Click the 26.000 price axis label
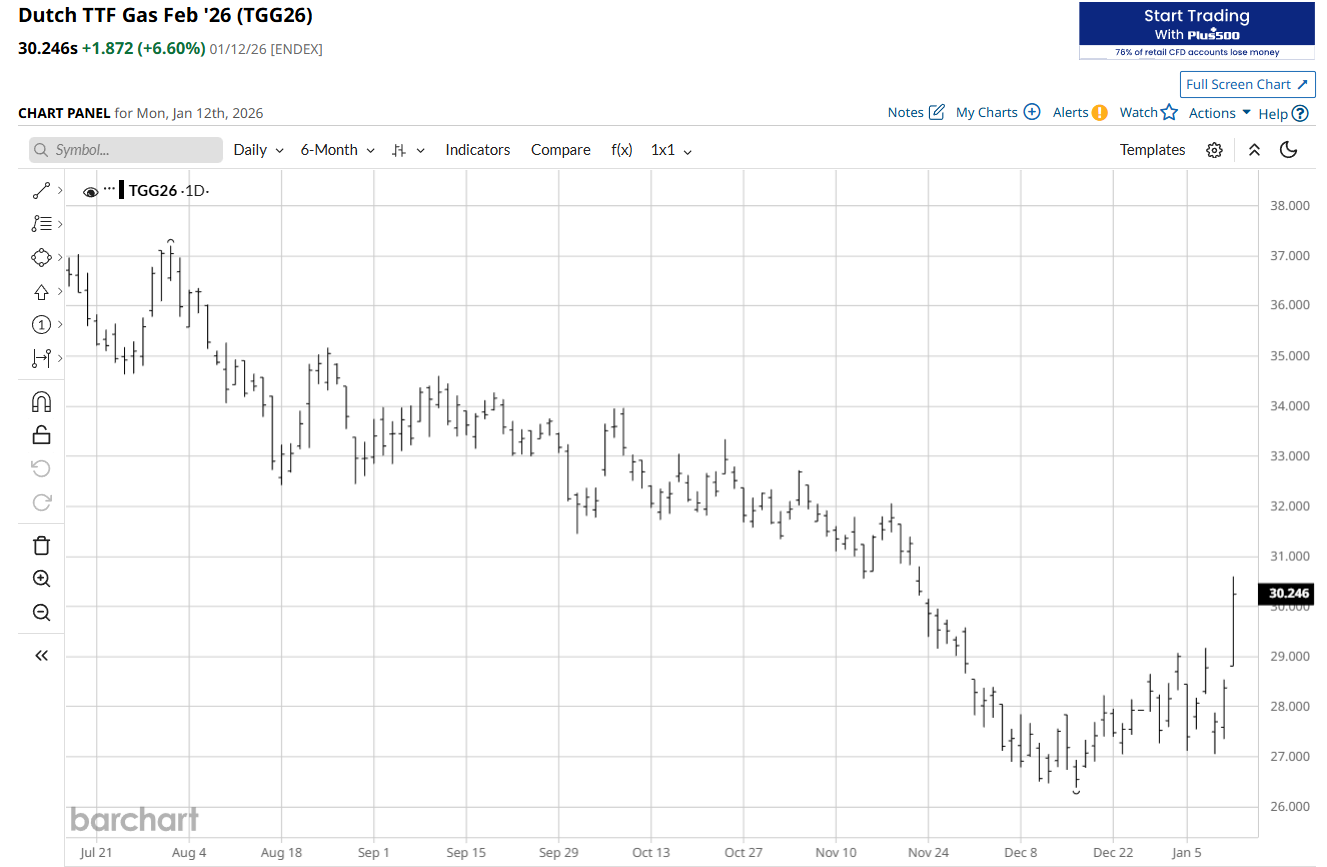1327x867 pixels. tap(1289, 807)
